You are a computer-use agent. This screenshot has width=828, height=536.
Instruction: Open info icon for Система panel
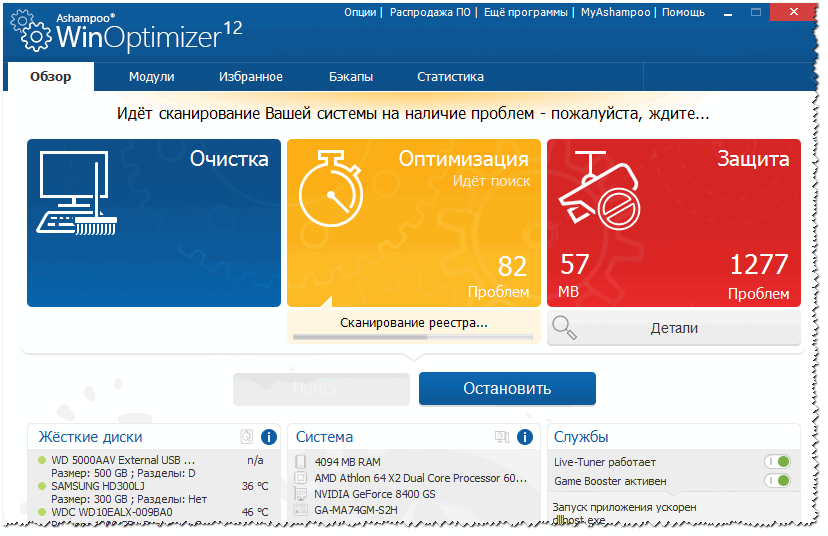(x=524, y=437)
